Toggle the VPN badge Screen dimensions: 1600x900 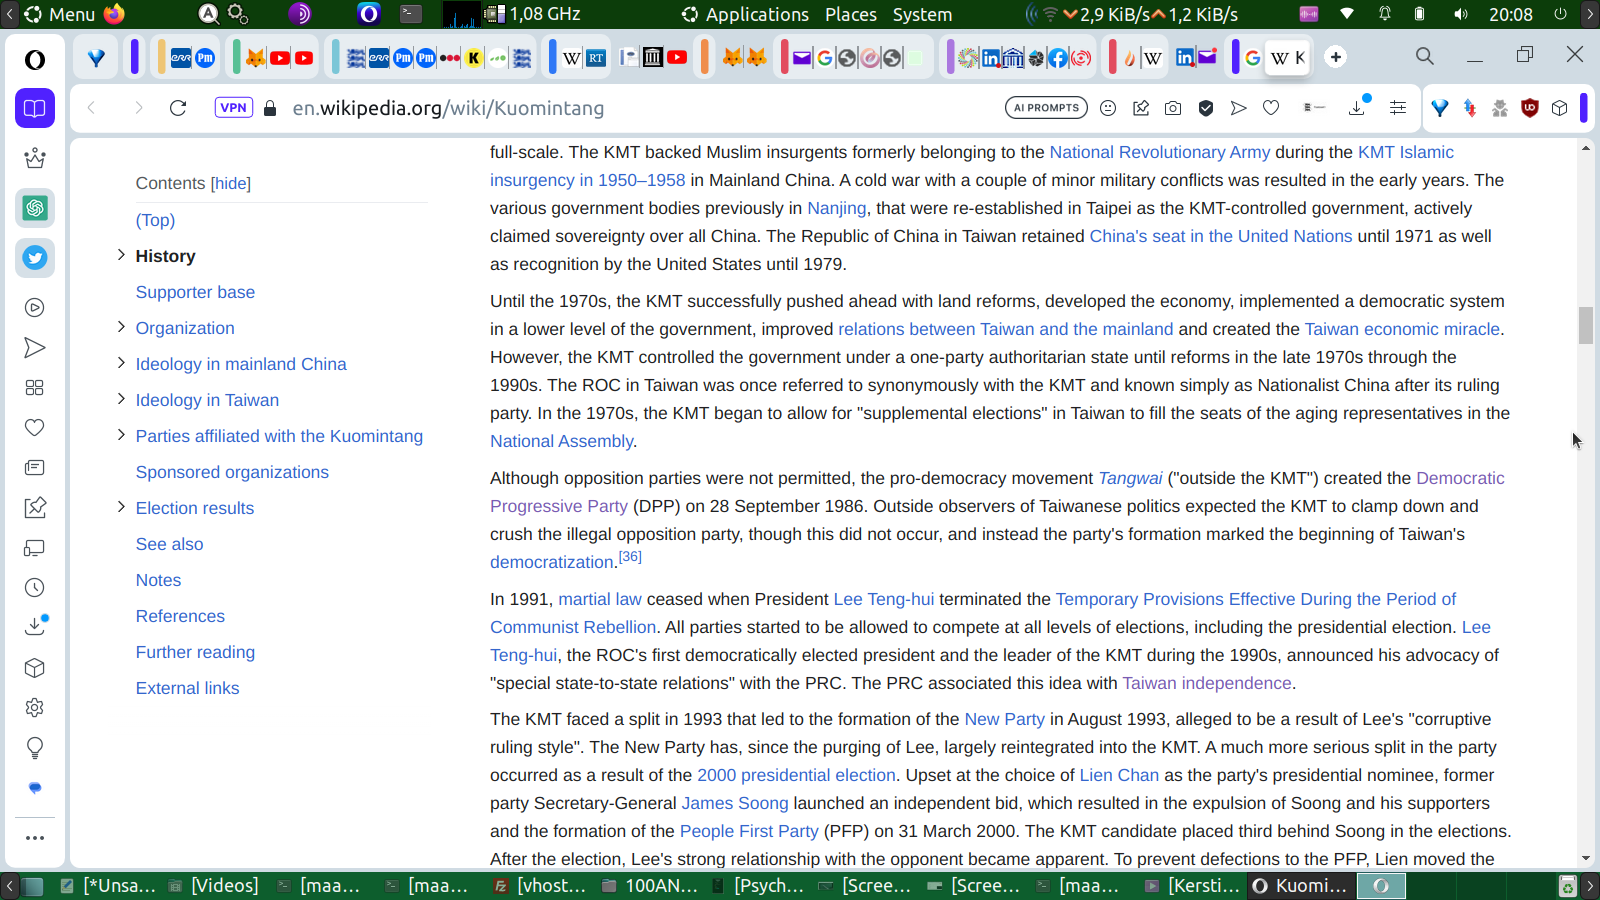pos(233,108)
